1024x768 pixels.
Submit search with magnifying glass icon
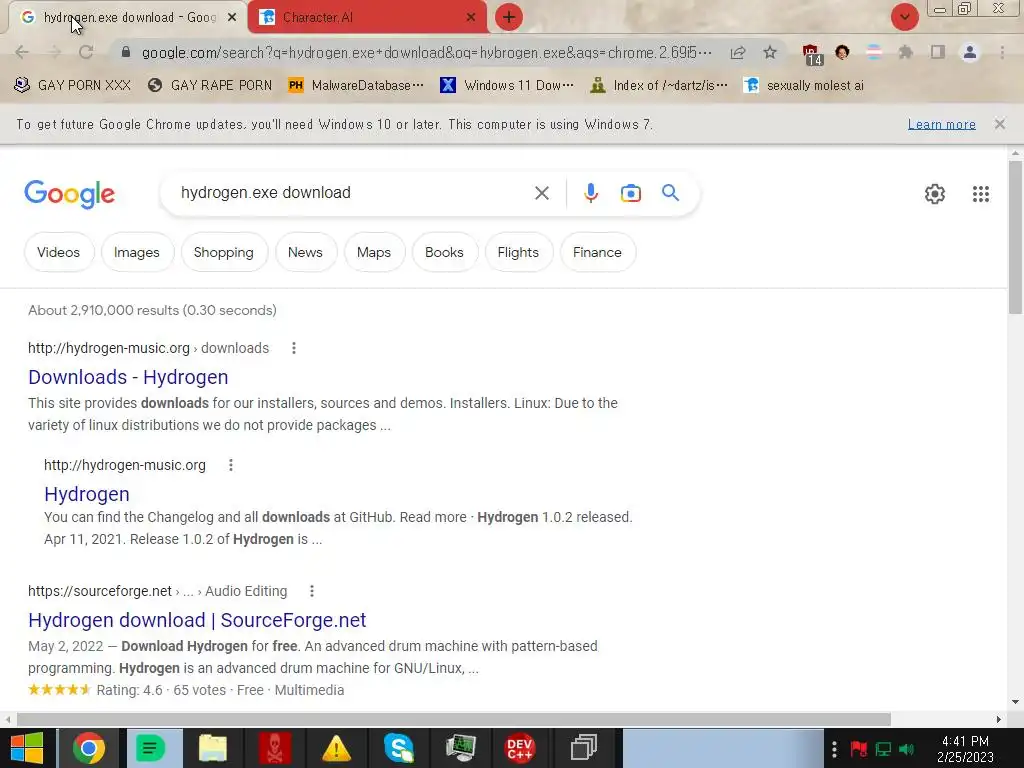pyautogui.click(x=670, y=193)
